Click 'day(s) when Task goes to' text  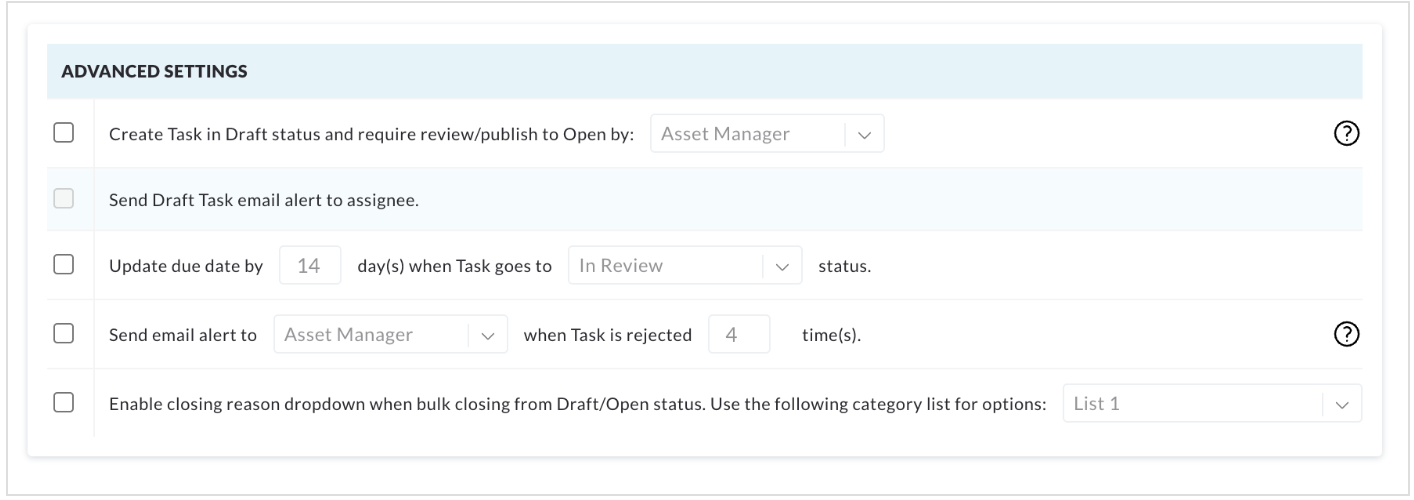455,267
